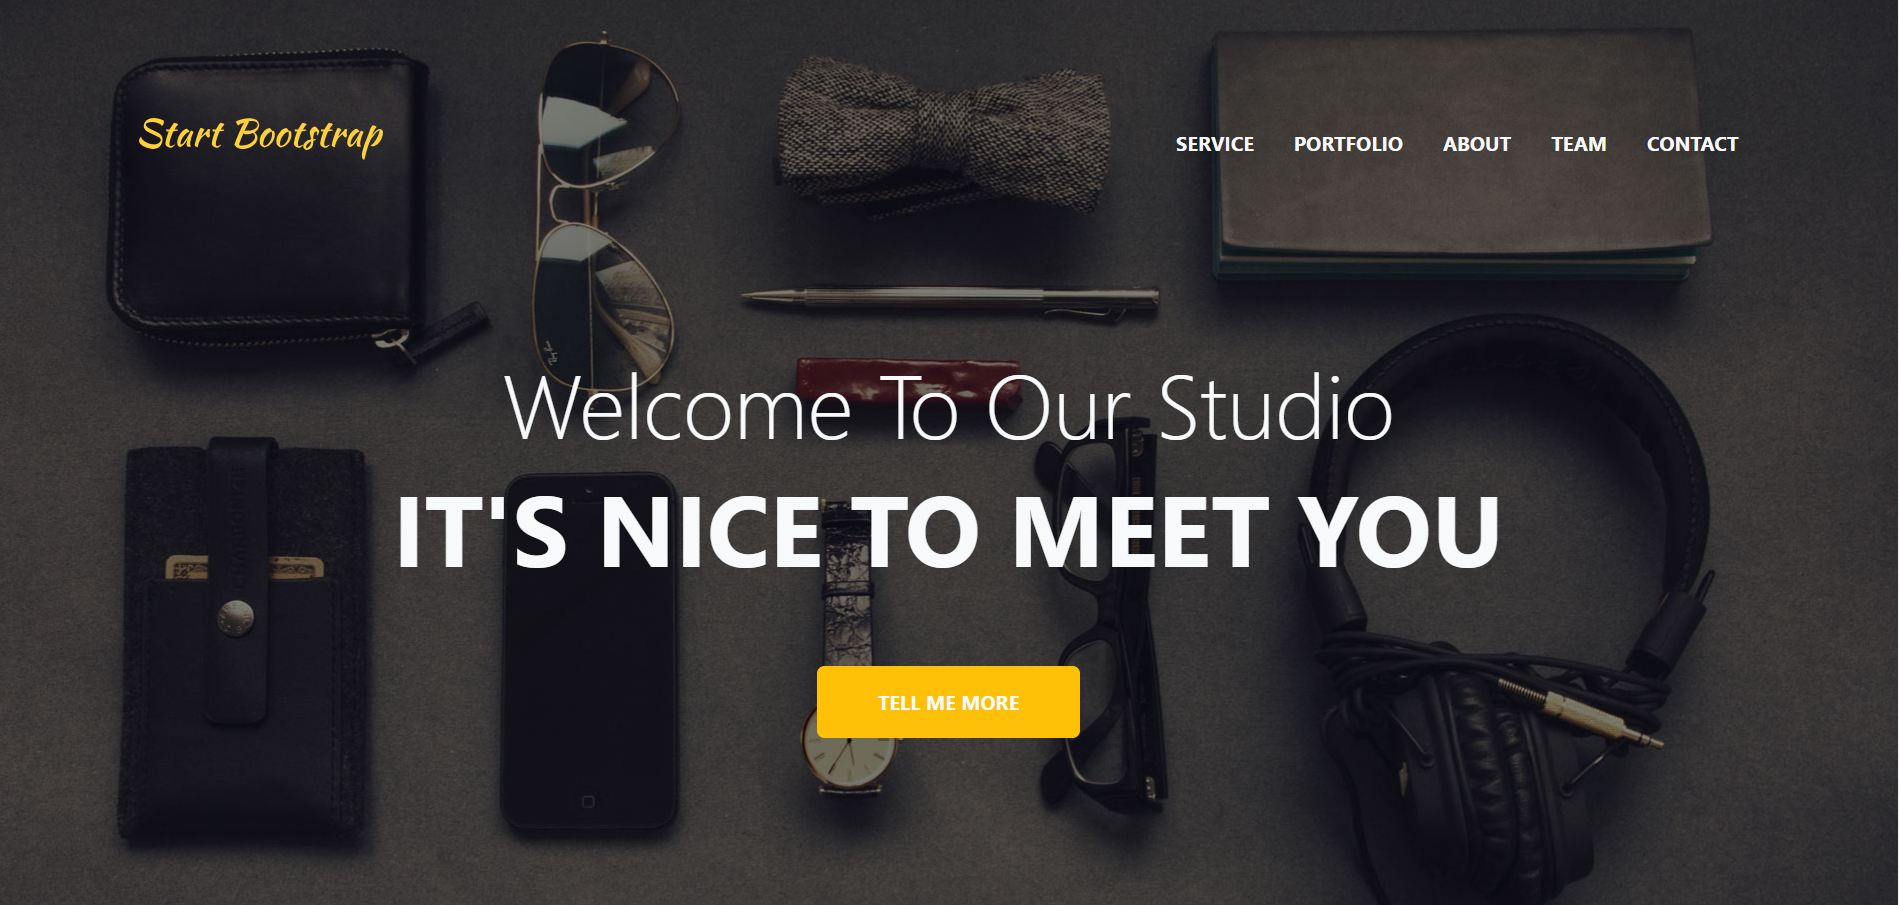This screenshot has height=905, width=1899.
Task: Click the Welcome To Our Studio heading
Action: (948, 408)
